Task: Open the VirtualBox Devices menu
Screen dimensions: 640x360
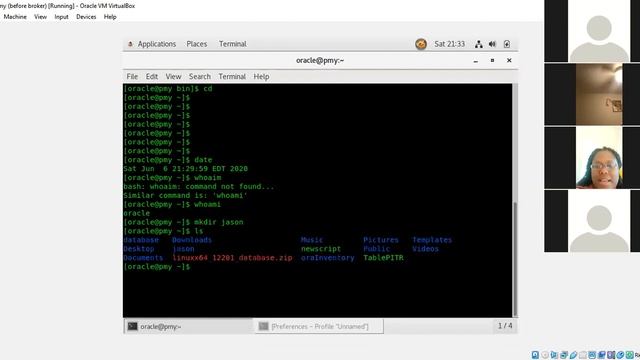Action: pyautogui.click(x=86, y=17)
